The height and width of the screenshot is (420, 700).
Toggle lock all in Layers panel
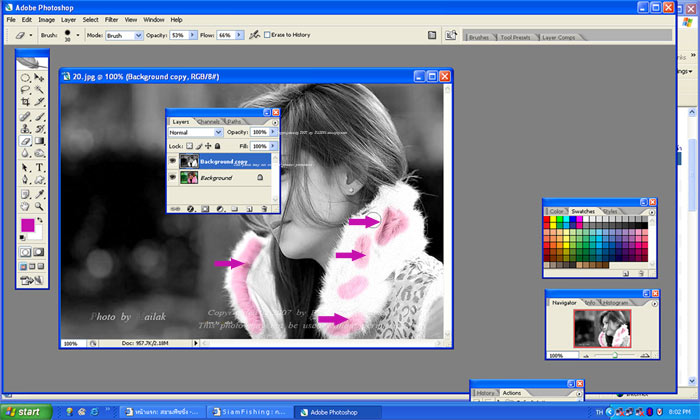click(217, 146)
